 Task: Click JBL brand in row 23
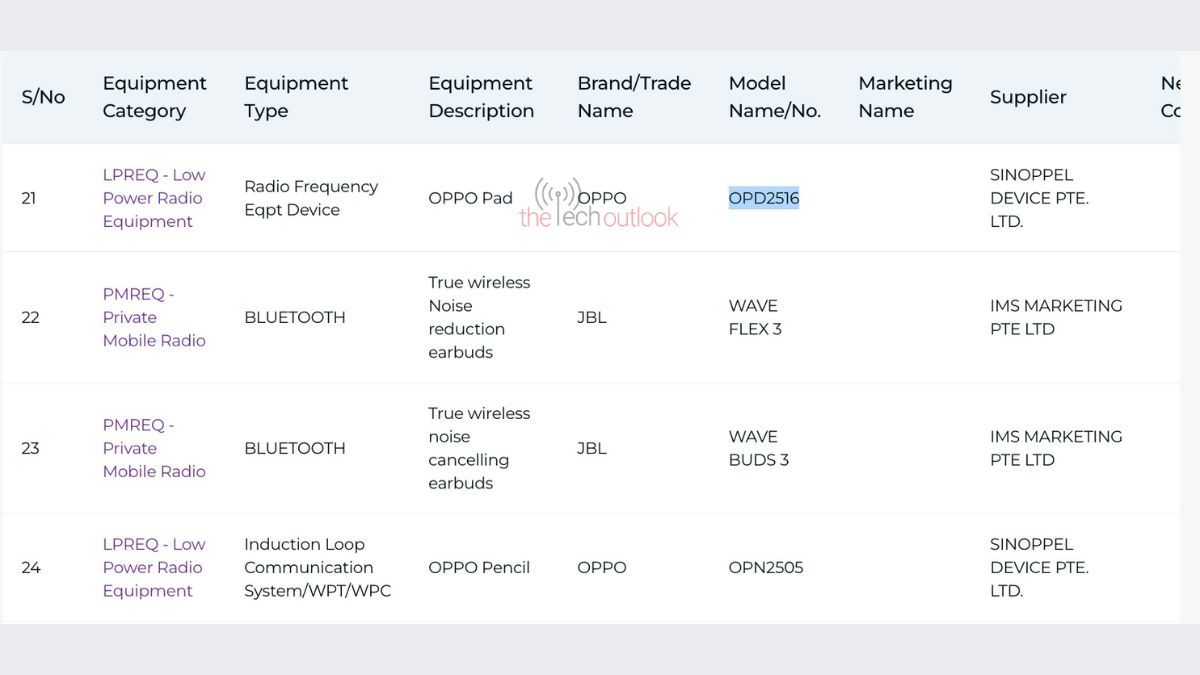click(x=592, y=448)
